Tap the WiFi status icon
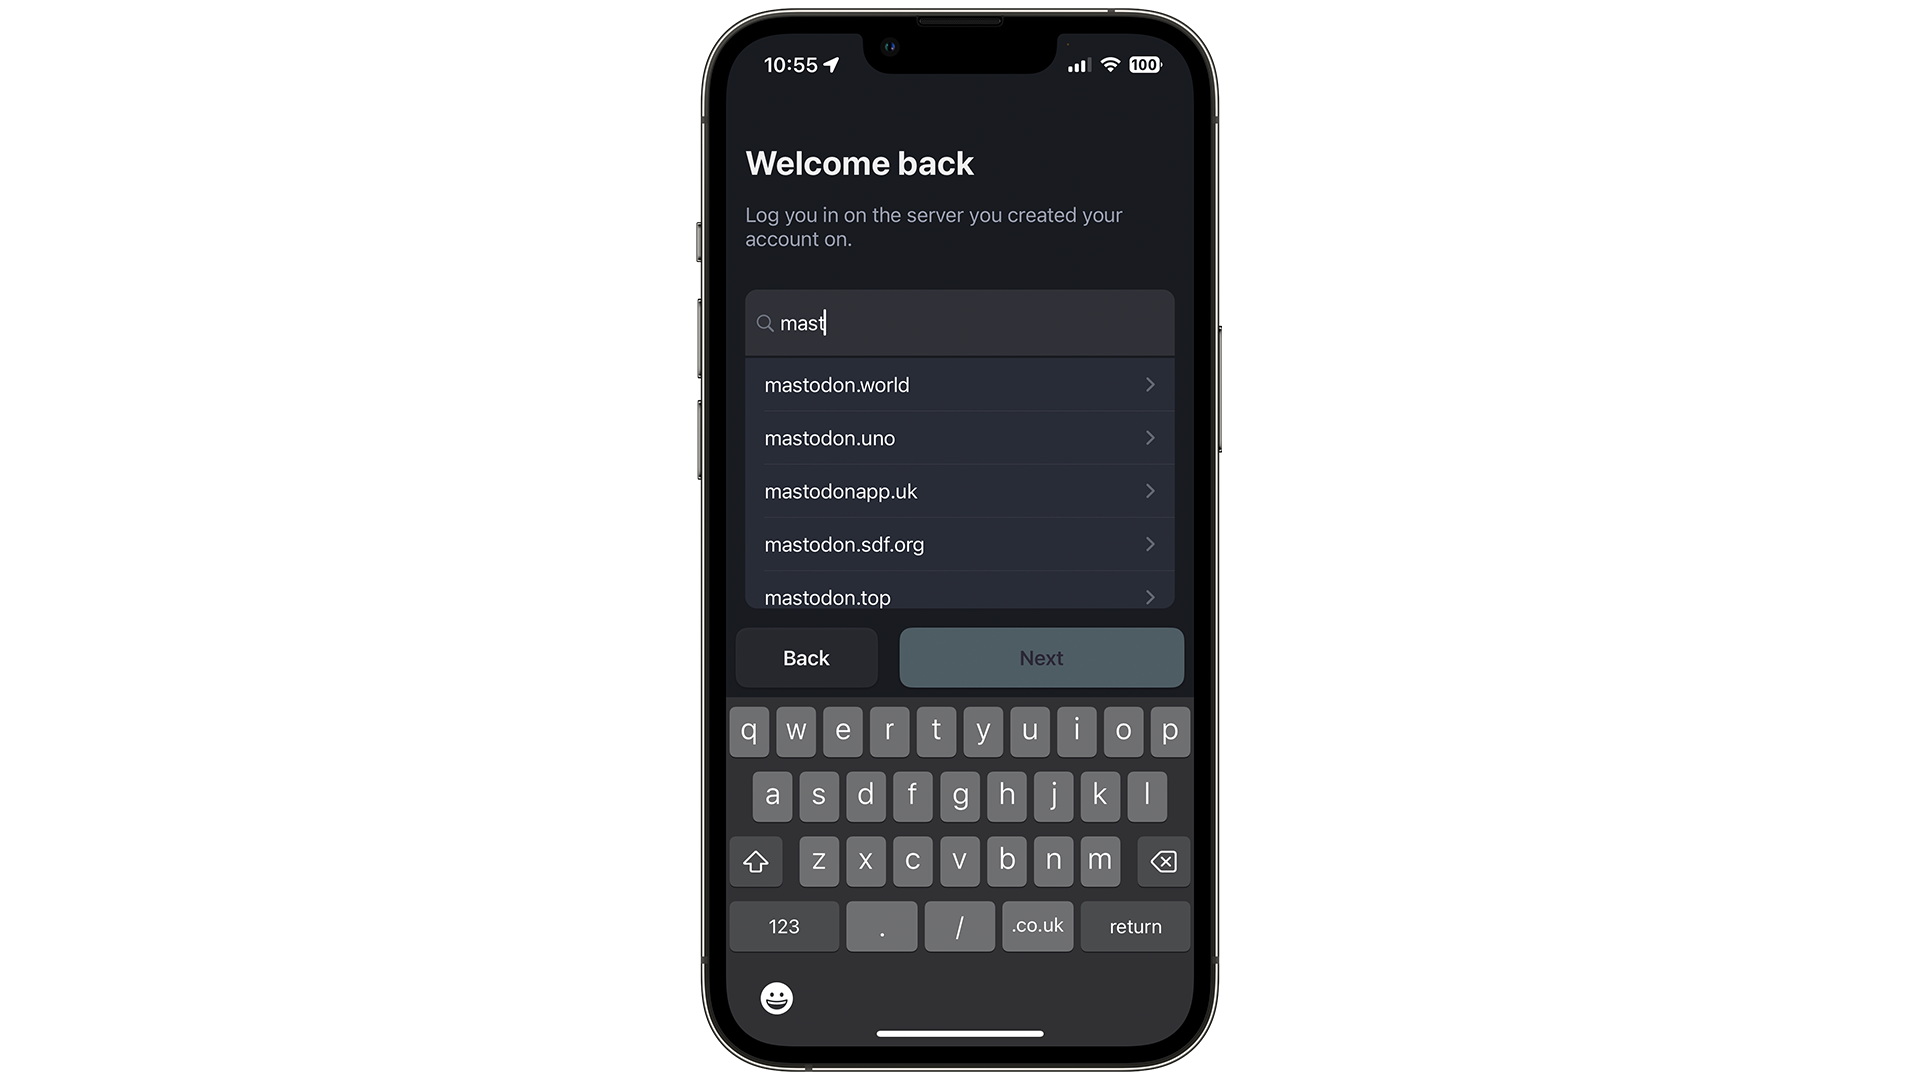Viewport: 1920px width, 1080px height. click(x=1108, y=65)
